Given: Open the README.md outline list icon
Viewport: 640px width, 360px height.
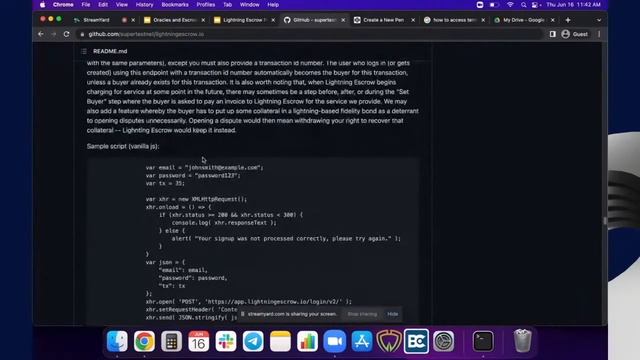Looking at the screenshot, I should [84, 51].
